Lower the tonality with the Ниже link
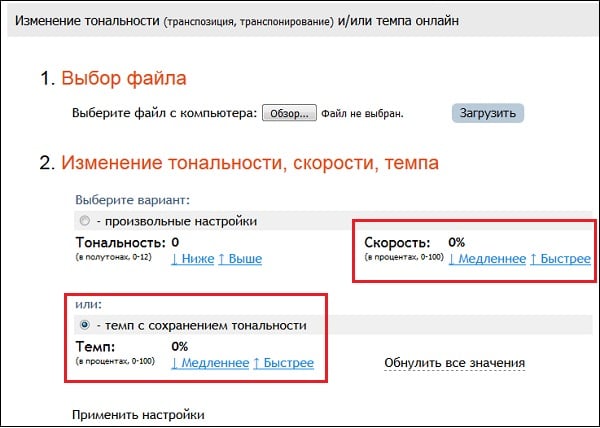The image size is (600, 428). tap(193, 259)
